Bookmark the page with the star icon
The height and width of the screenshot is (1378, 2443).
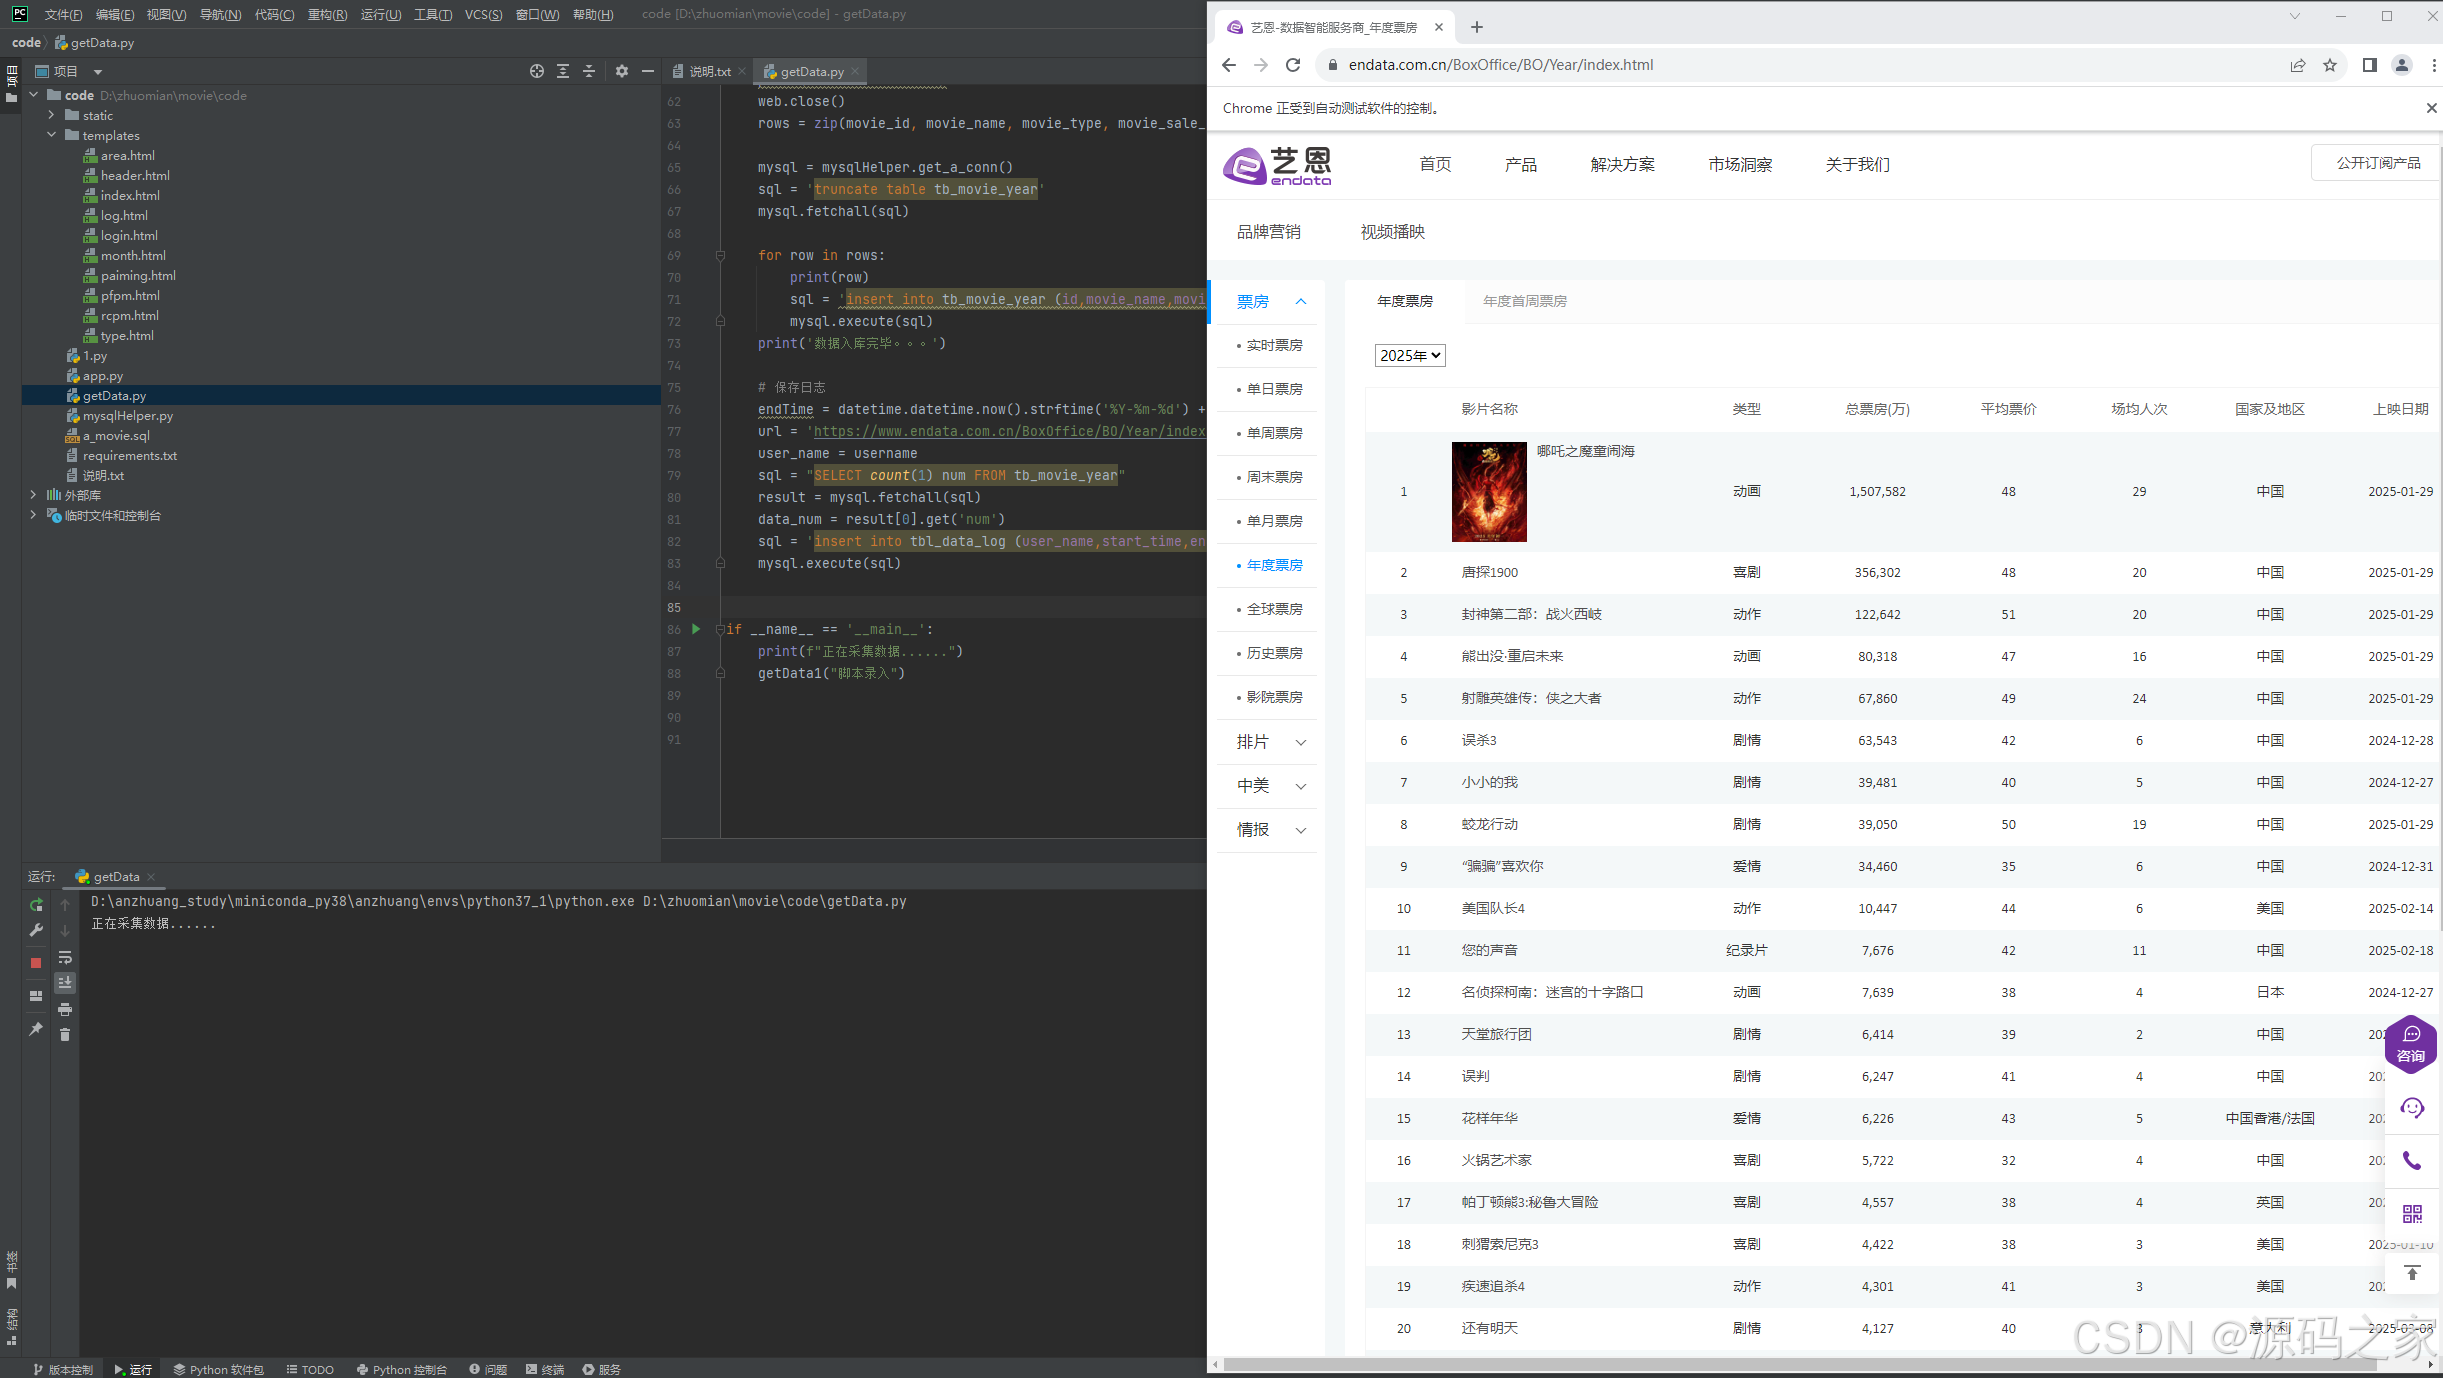point(2330,65)
